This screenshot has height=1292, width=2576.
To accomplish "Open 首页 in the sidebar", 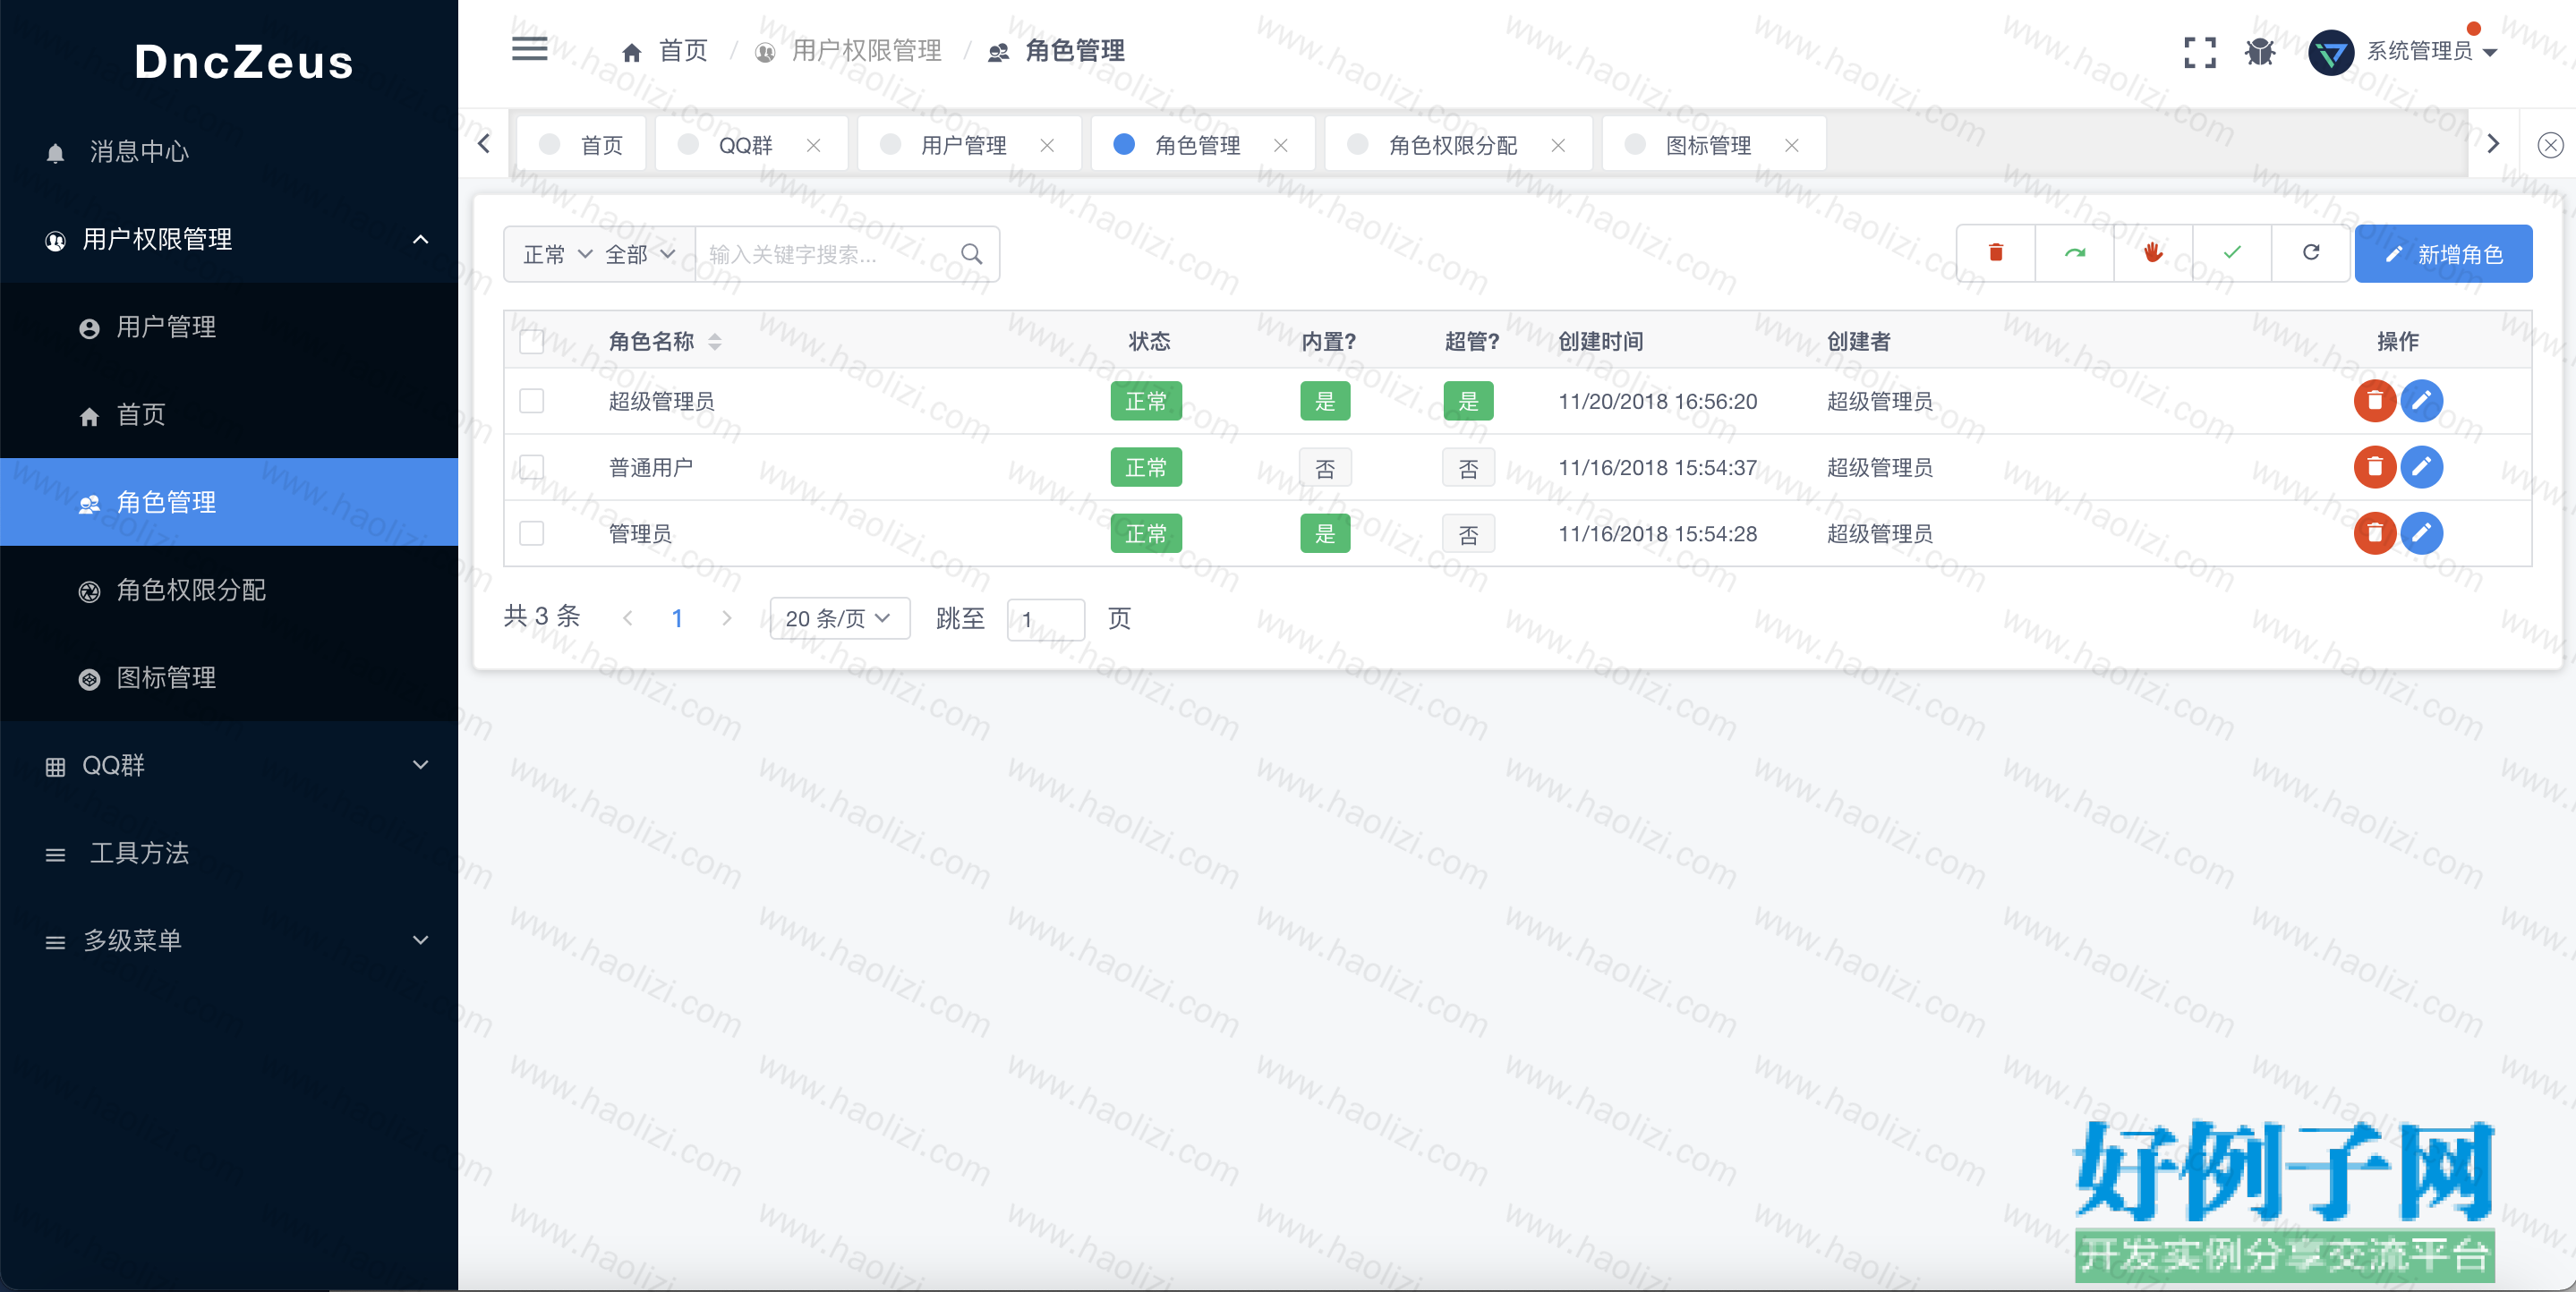I will pyautogui.click(x=229, y=415).
